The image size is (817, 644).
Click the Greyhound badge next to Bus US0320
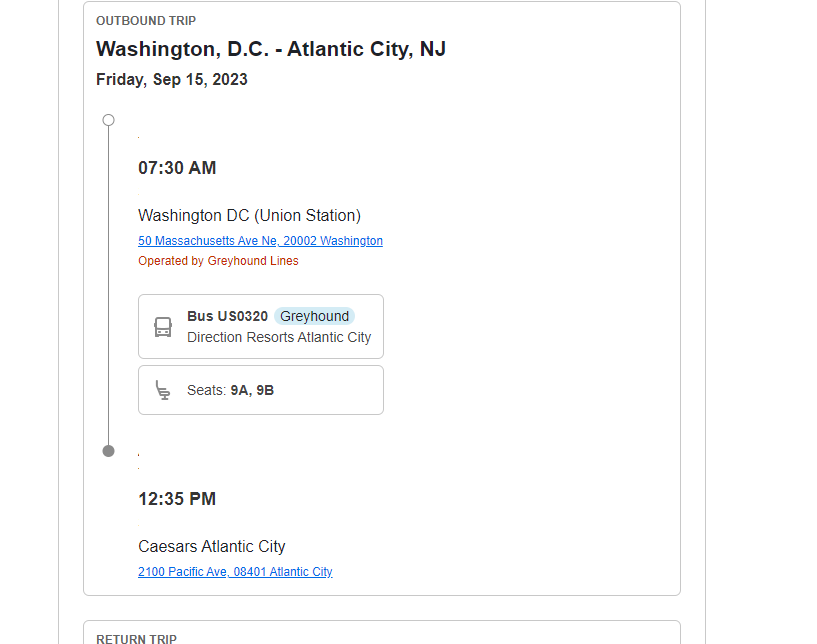pyautogui.click(x=314, y=316)
